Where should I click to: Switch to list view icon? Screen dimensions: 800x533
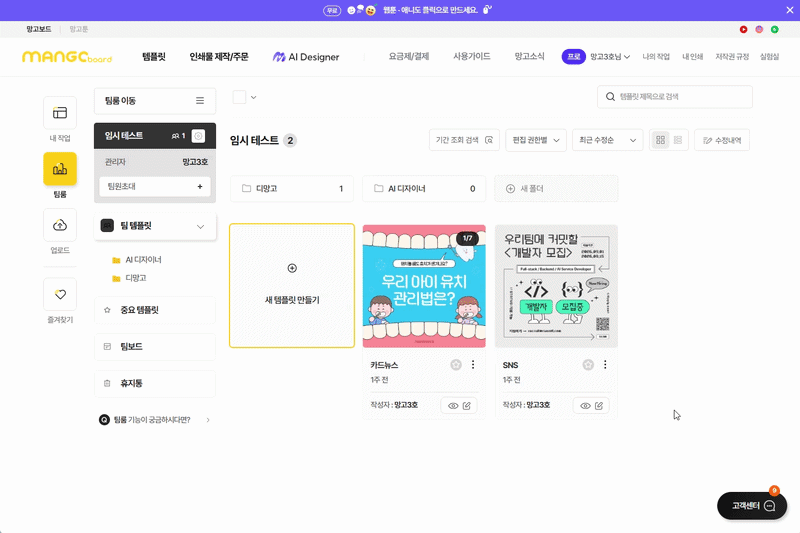coord(678,140)
